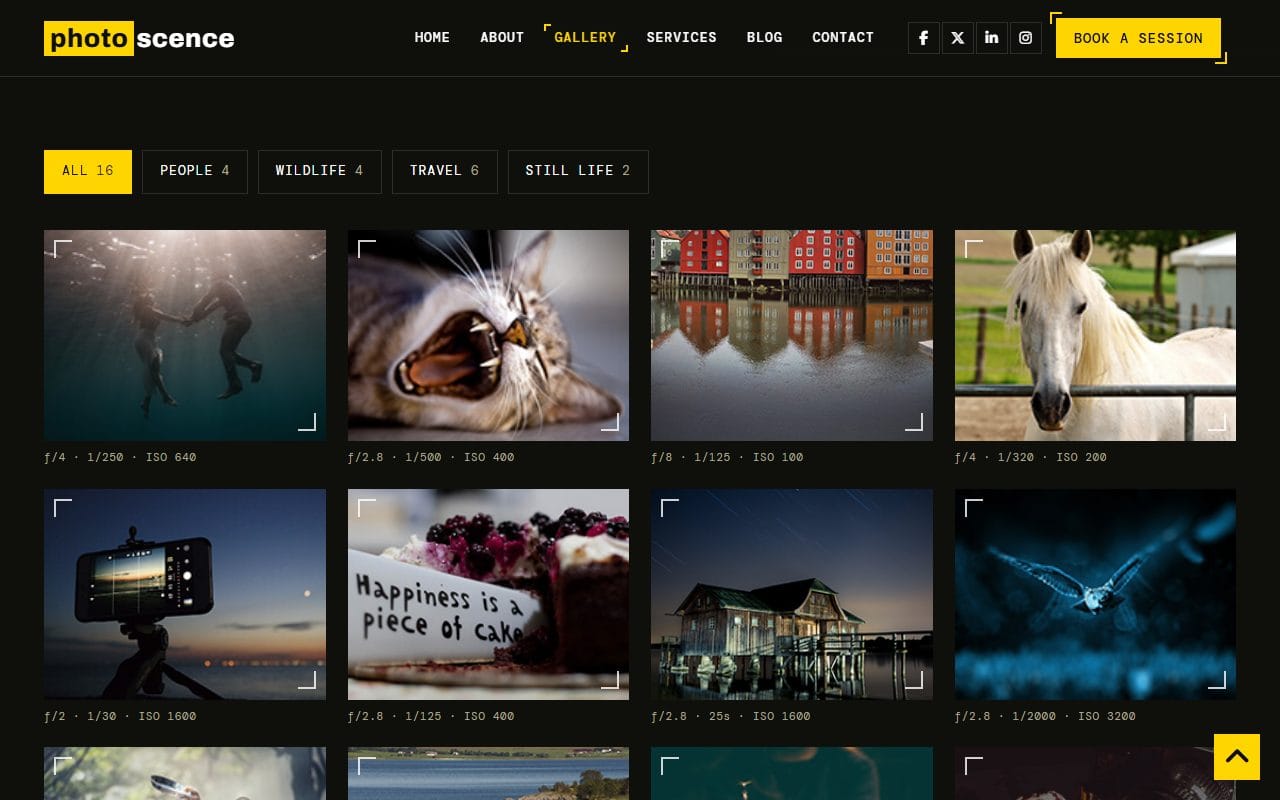This screenshot has width=1280, height=800.
Task: Open the Blog page
Action: 764,37
